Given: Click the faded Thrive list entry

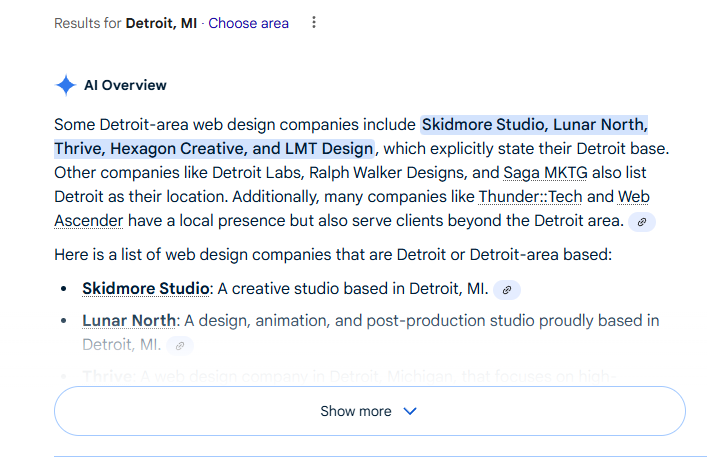Looking at the screenshot, I should (x=108, y=375).
